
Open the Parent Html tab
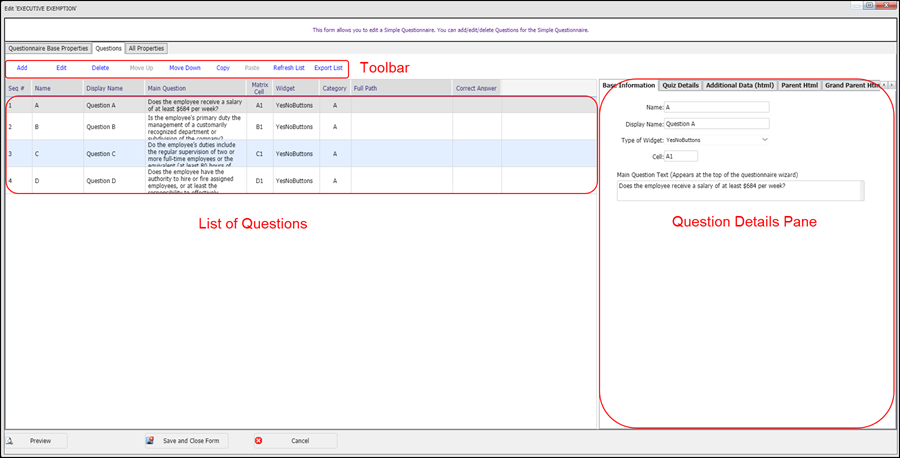pos(800,86)
